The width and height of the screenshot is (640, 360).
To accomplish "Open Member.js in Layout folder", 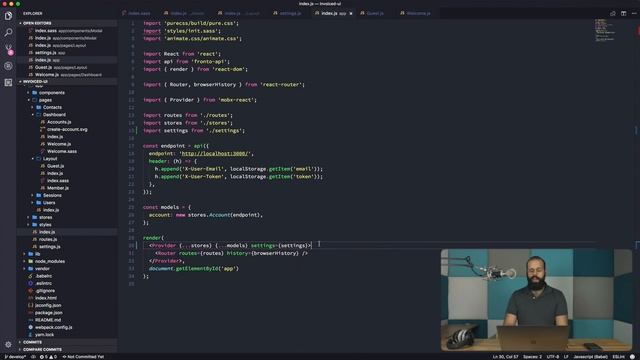I will tap(58, 188).
